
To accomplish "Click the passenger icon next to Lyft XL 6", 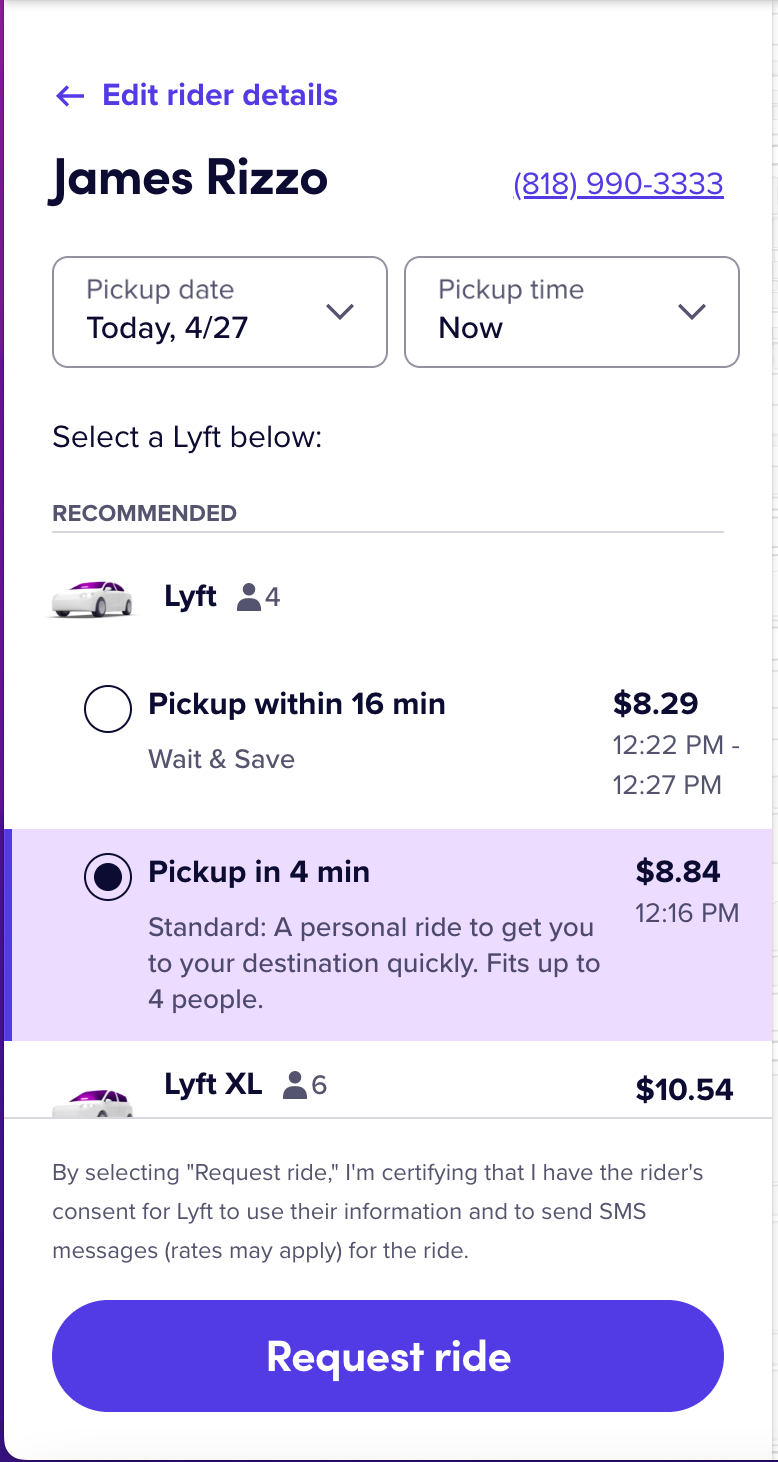I will (295, 1085).
